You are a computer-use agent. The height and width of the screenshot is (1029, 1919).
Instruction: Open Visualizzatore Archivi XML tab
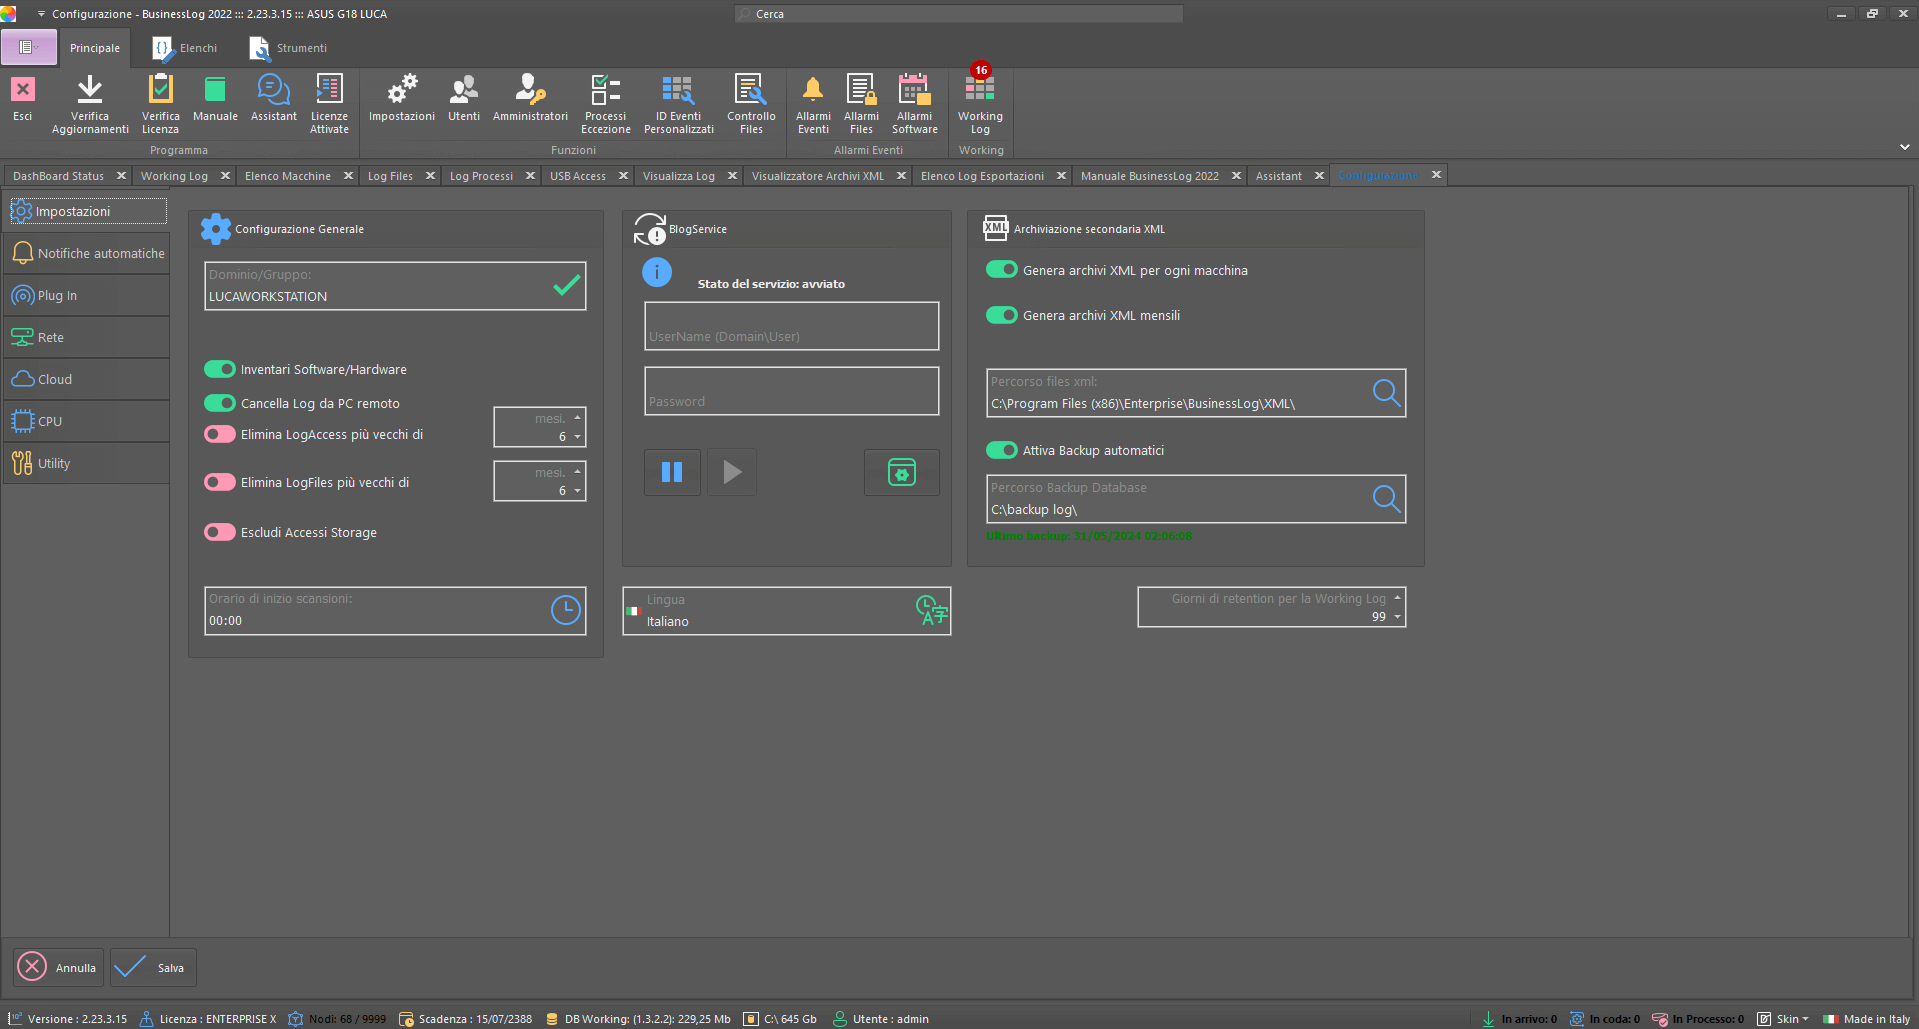coord(818,176)
